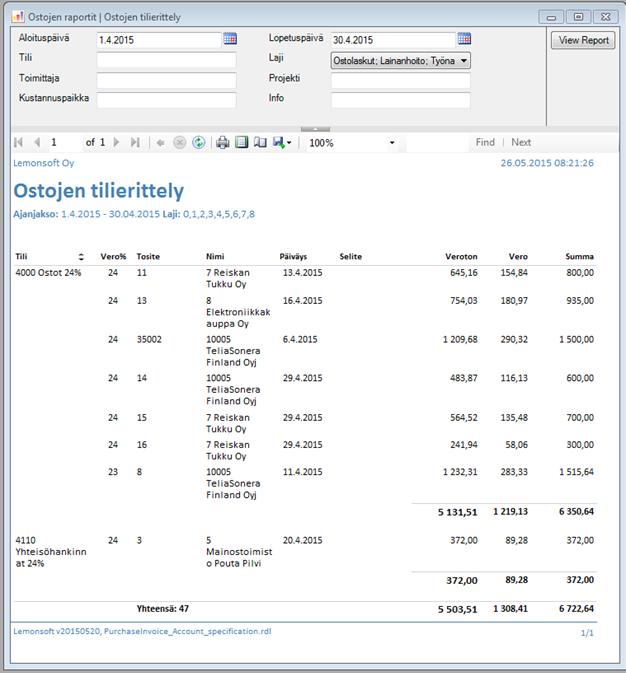The image size is (626, 673).
Task: Sort by Tili column toggle
Action: pyautogui.click(x=81, y=257)
